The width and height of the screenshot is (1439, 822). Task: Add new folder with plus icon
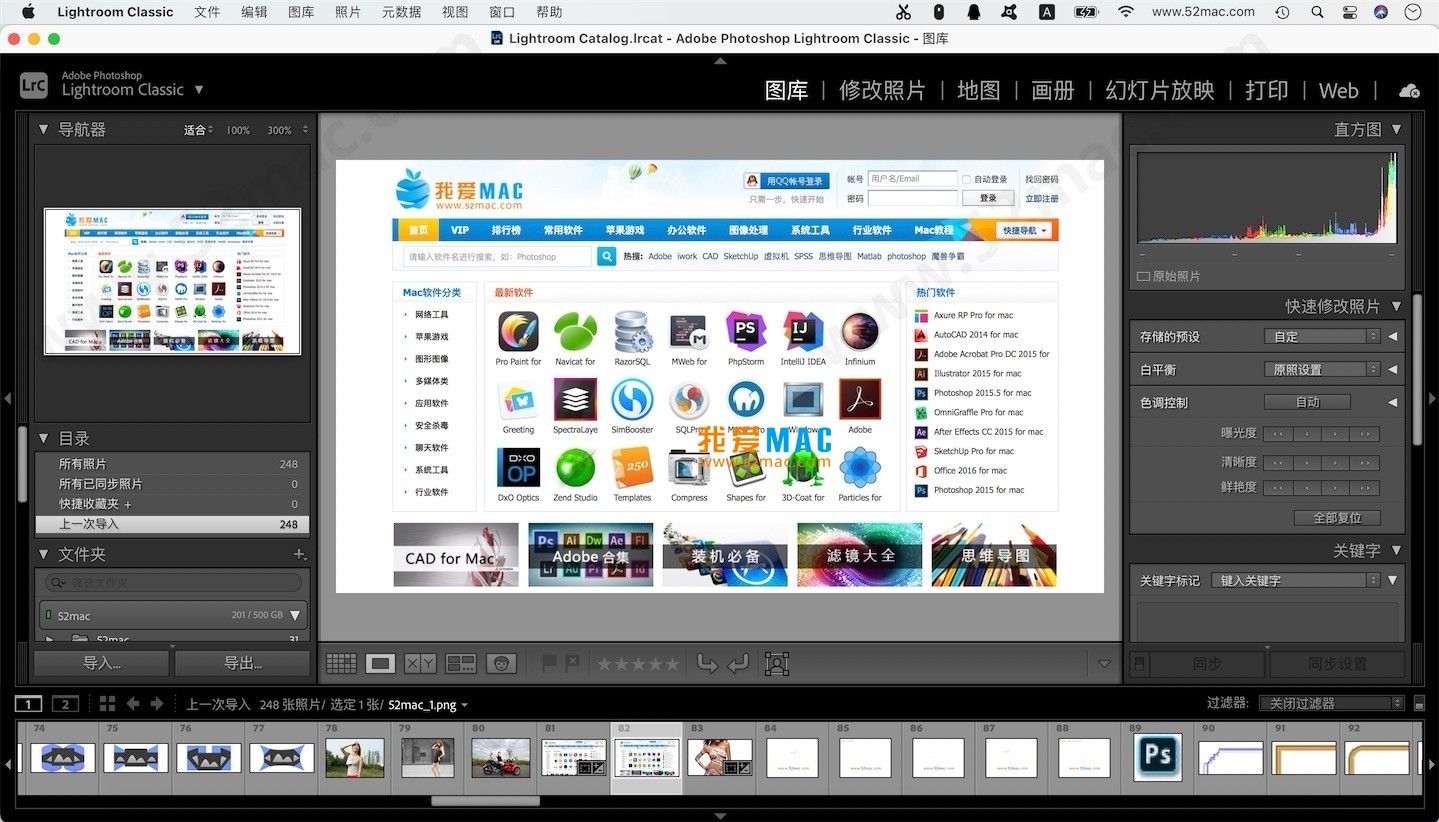pyautogui.click(x=299, y=554)
